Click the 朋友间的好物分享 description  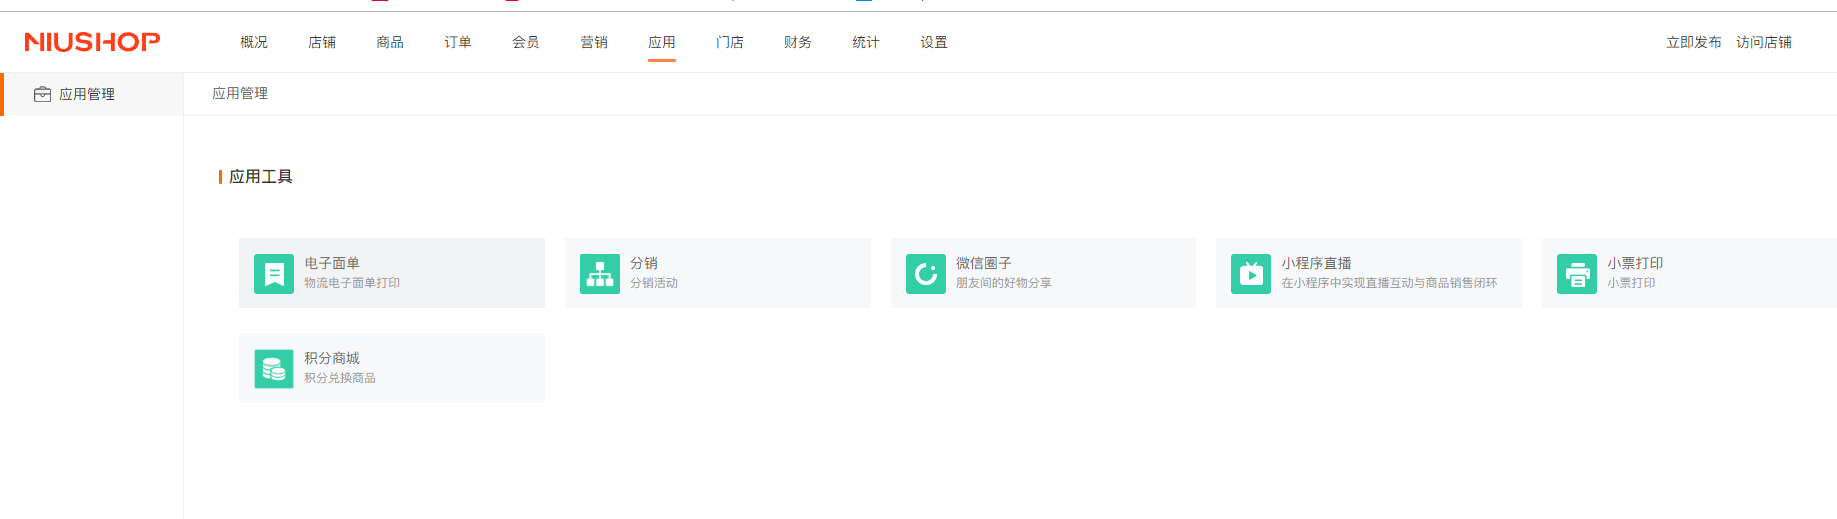click(x=1004, y=283)
